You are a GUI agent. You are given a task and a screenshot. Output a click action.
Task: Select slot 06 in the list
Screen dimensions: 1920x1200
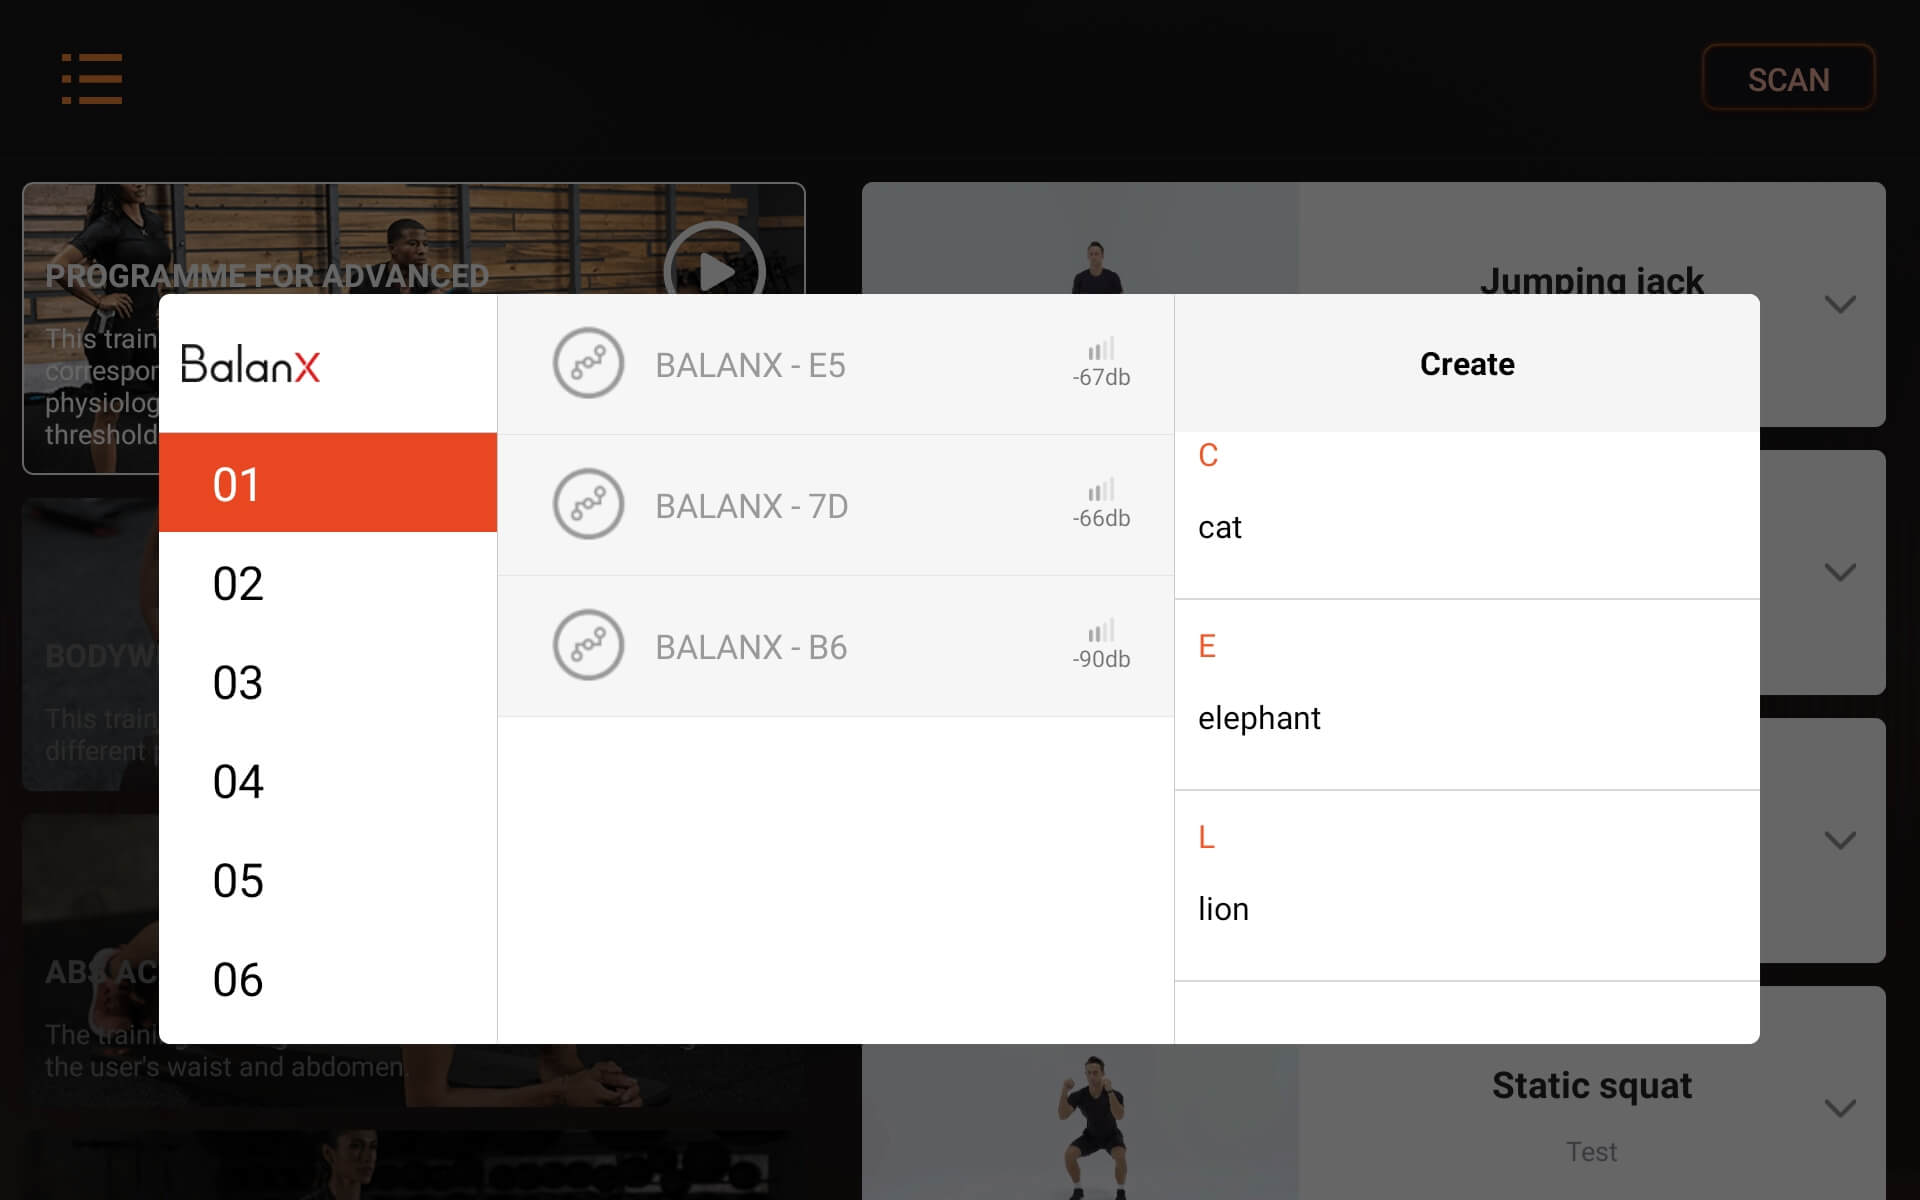pos(328,979)
